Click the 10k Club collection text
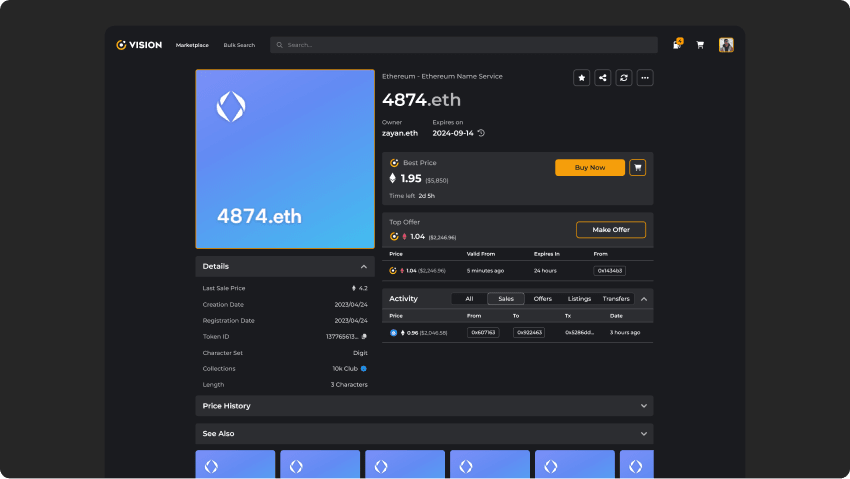Image resolution: width=850 pixels, height=479 pixels. 345,368
